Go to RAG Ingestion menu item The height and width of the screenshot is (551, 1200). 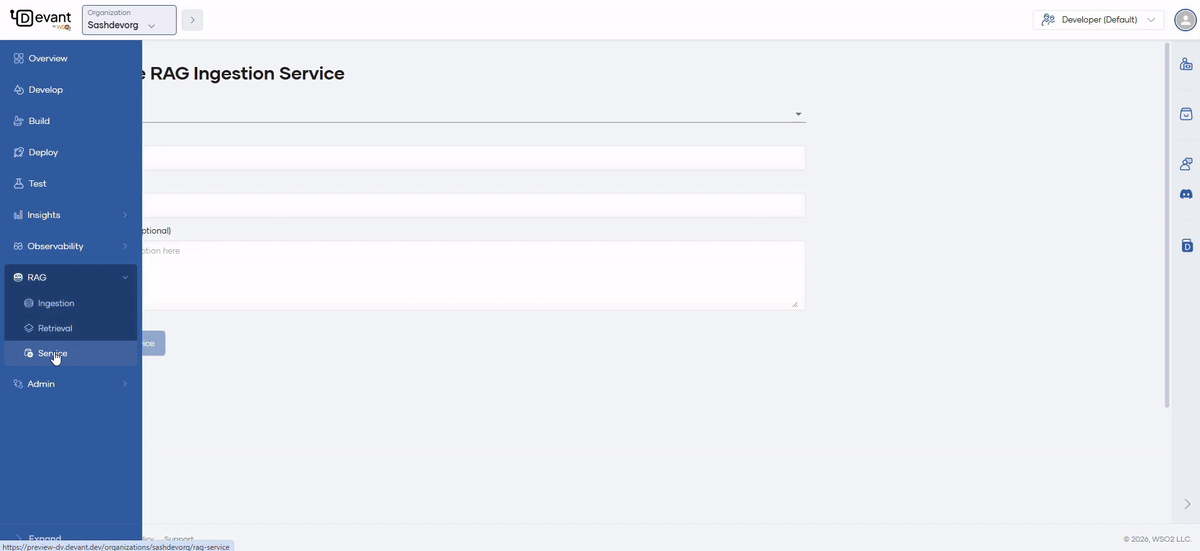(56, 303)
